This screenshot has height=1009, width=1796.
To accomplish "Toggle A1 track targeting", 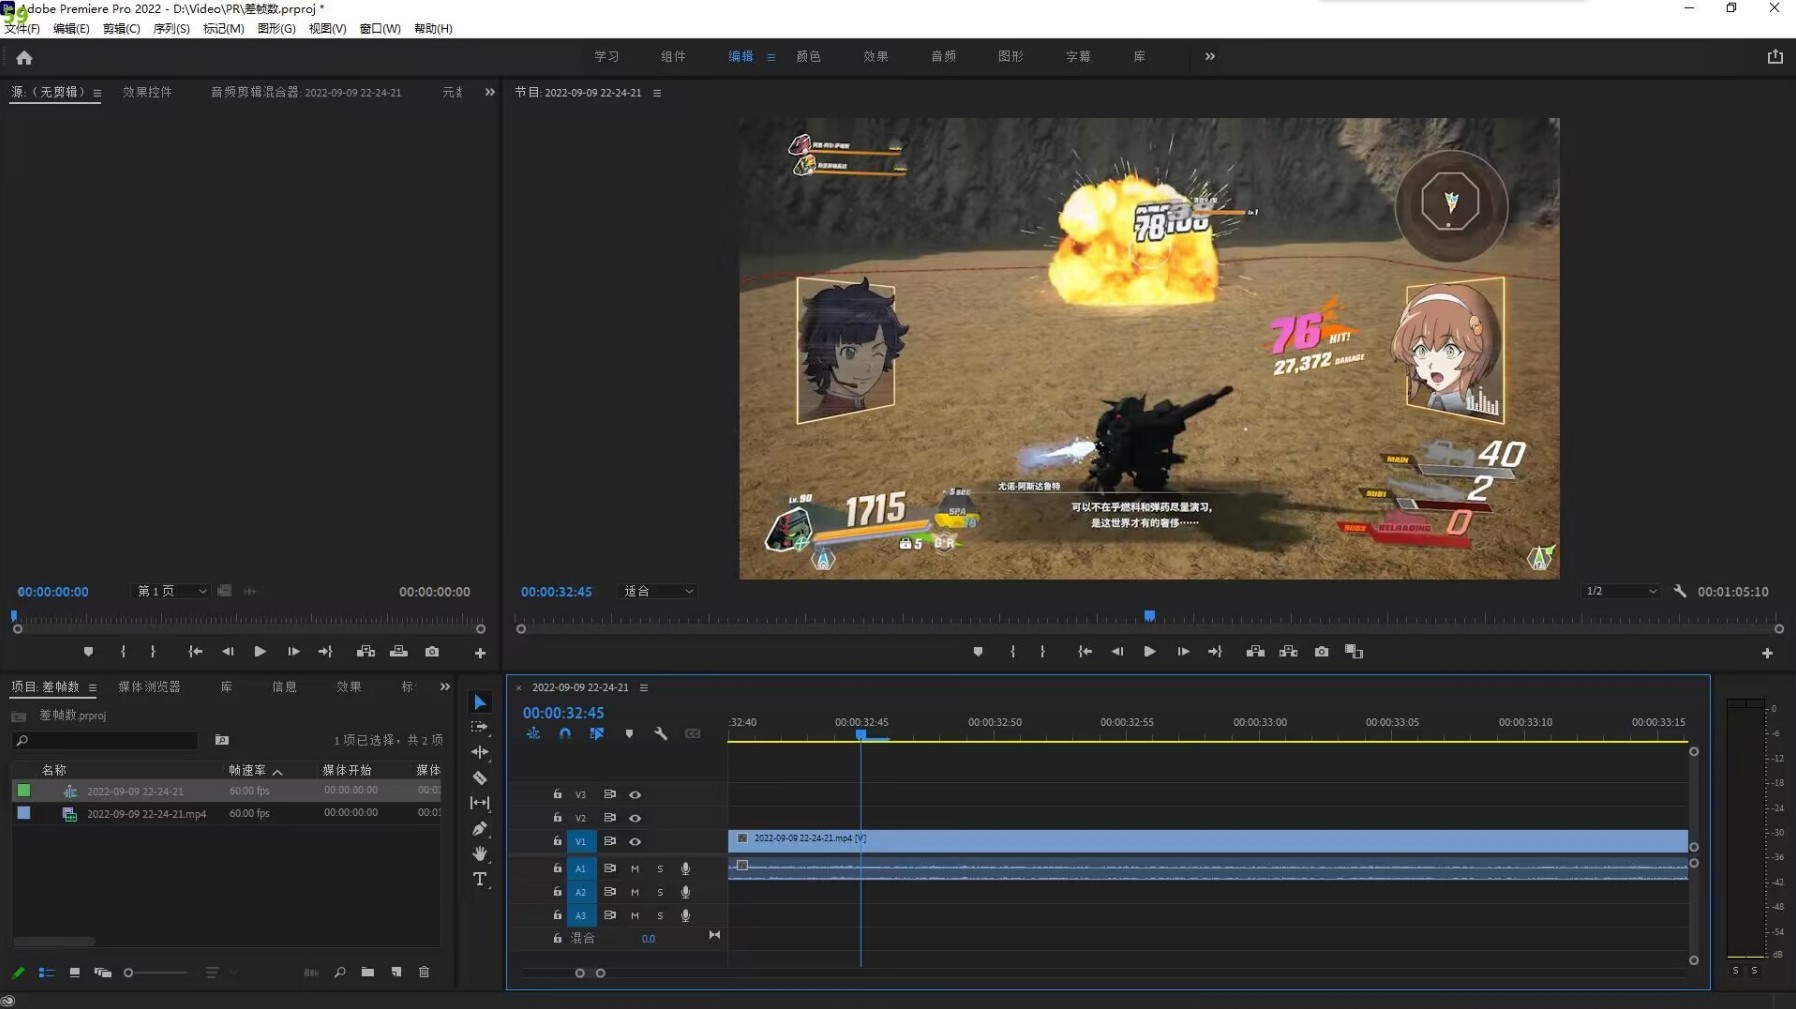I will 580,868.
